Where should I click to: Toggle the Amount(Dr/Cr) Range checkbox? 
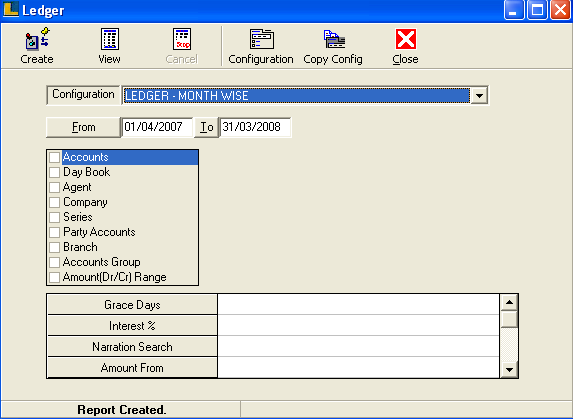click(54, 277)
